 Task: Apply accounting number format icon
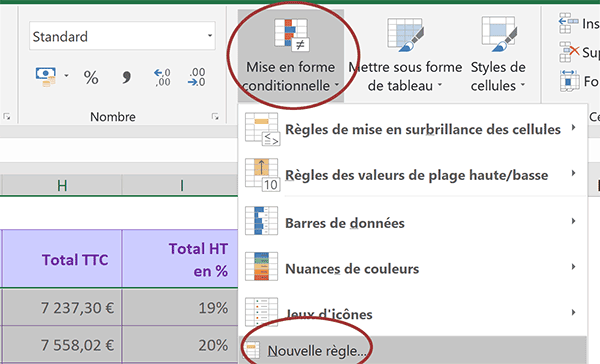(46, 77)
